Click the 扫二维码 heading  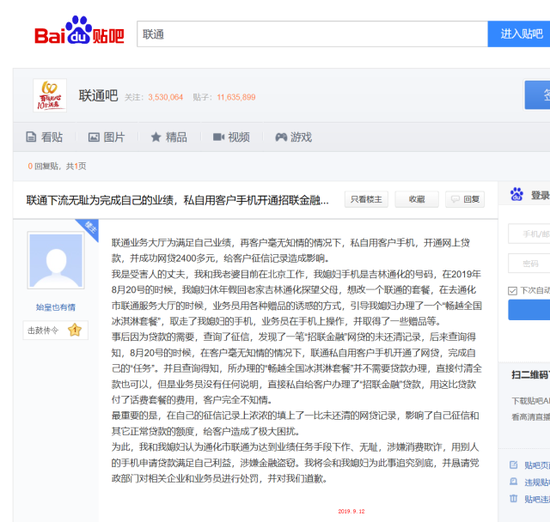[x=530, y=375]
